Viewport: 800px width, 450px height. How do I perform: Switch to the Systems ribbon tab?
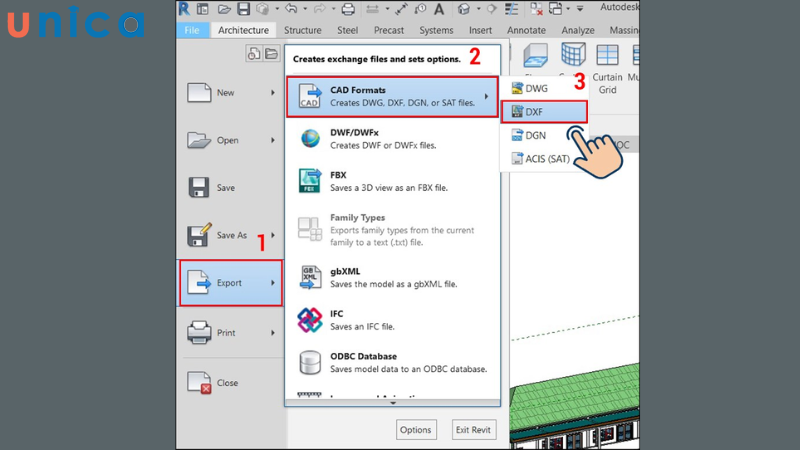pyautogui.click(x=436, y=30)
